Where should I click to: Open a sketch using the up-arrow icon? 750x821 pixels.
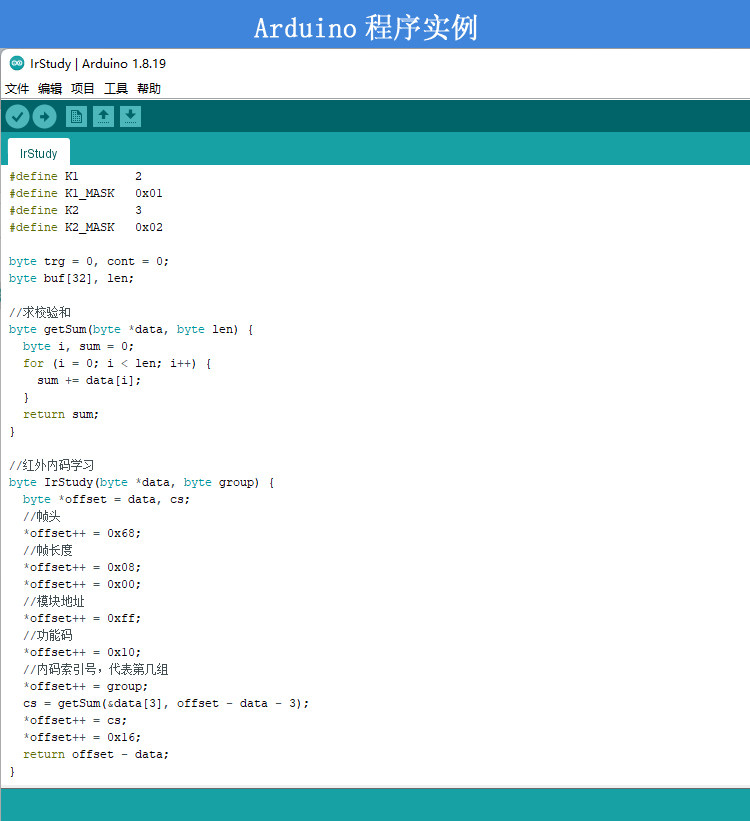click(104, 116)
